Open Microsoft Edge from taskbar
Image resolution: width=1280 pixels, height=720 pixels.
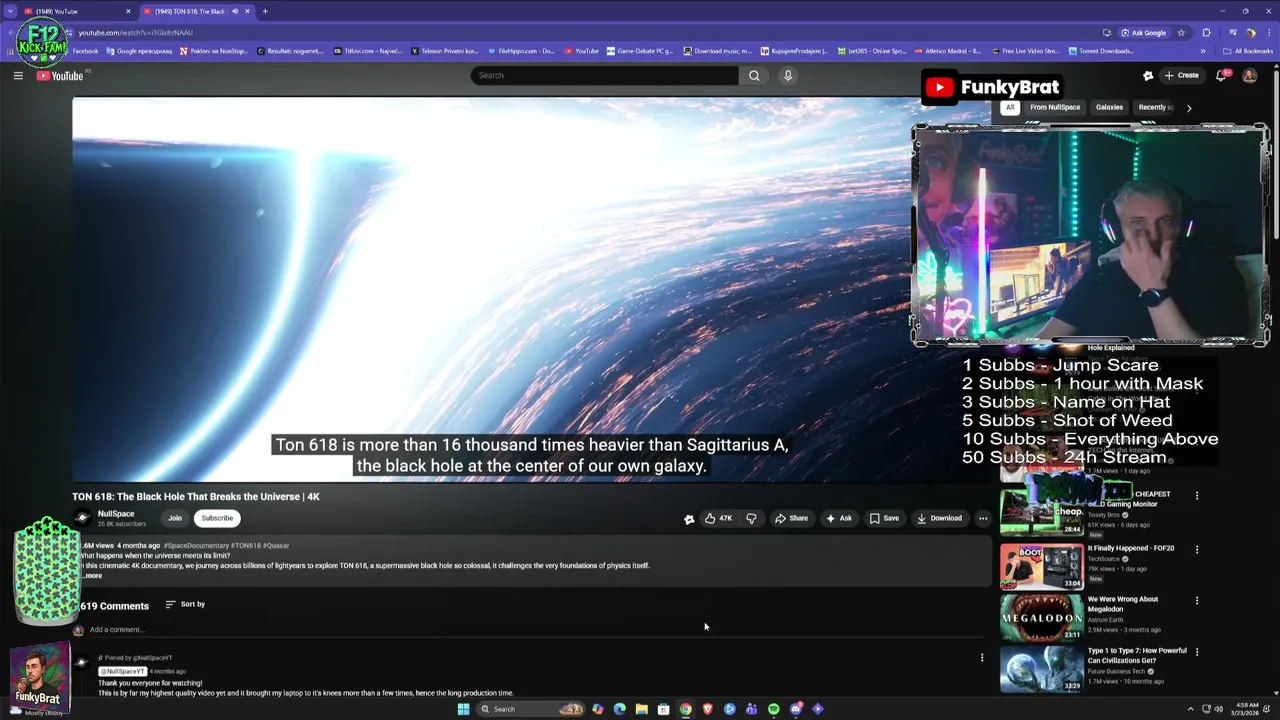619,709
